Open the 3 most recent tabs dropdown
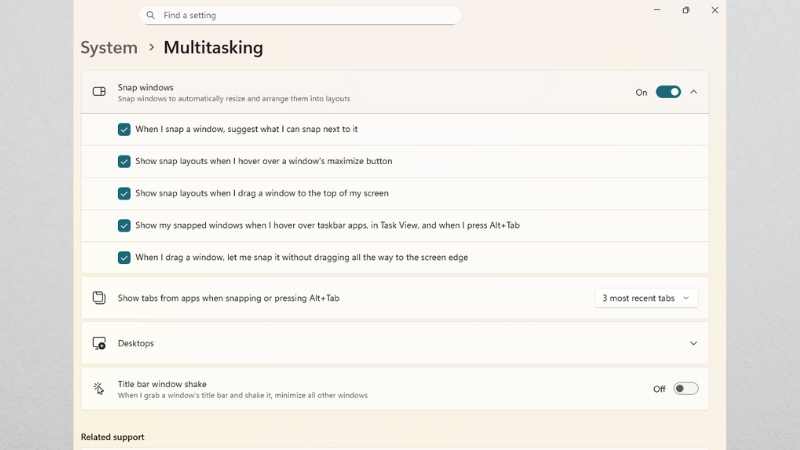Viewport: 800px width, 450px height. [x=646, y=298]
